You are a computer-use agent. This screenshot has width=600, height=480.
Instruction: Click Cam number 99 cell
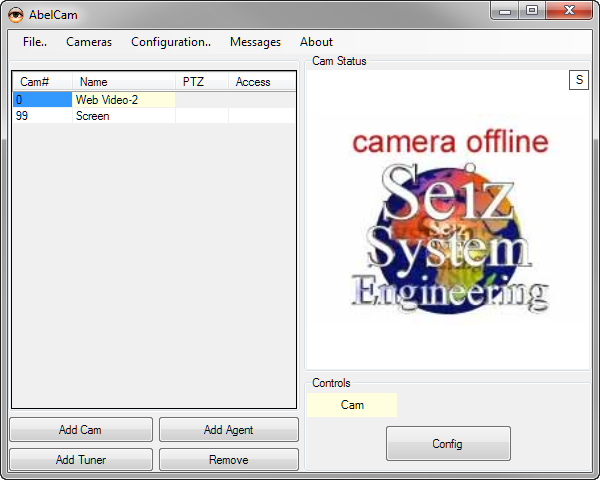(42, 116)
